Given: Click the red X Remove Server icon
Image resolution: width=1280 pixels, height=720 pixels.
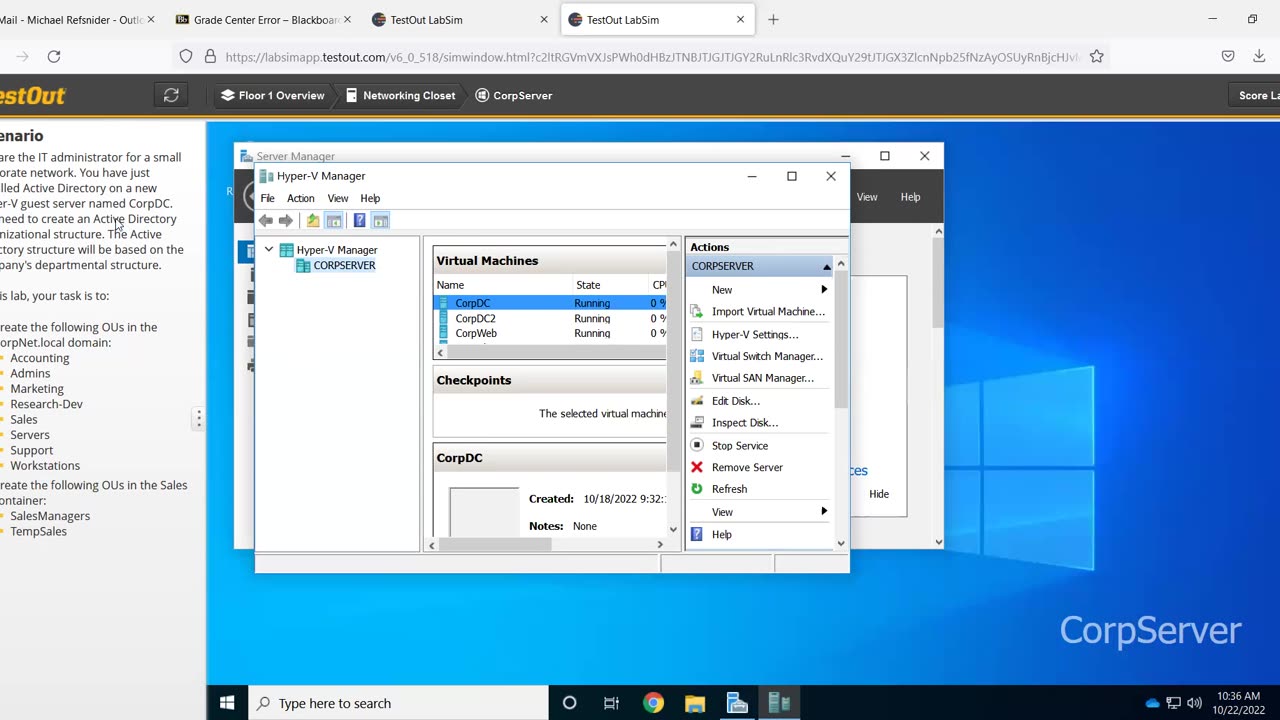Looking at the screenshot, I should pyautogui.click(x=697, y=467).
